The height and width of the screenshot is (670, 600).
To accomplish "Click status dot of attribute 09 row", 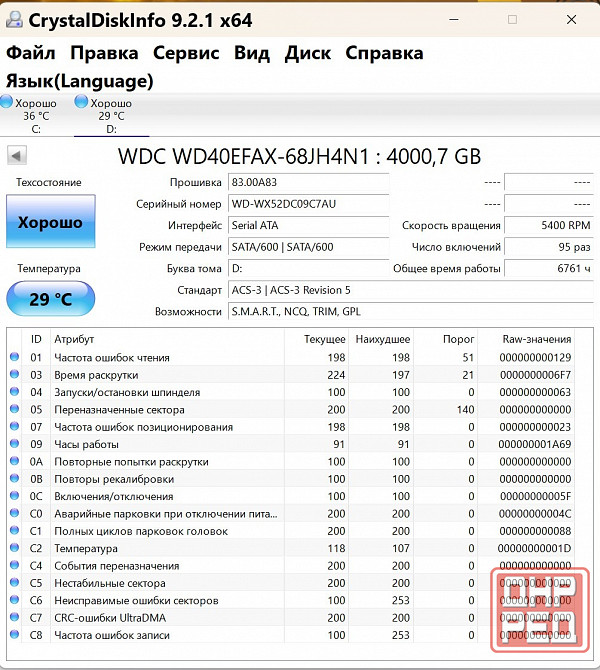I will pyautogui.click(x=15, y=444).
